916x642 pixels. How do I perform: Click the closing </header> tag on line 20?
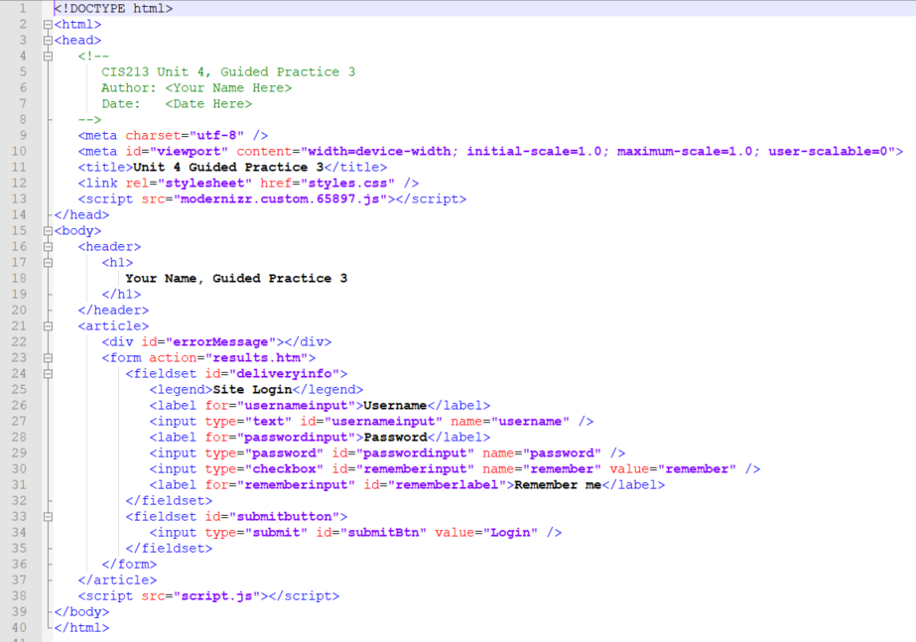(113, 310)
